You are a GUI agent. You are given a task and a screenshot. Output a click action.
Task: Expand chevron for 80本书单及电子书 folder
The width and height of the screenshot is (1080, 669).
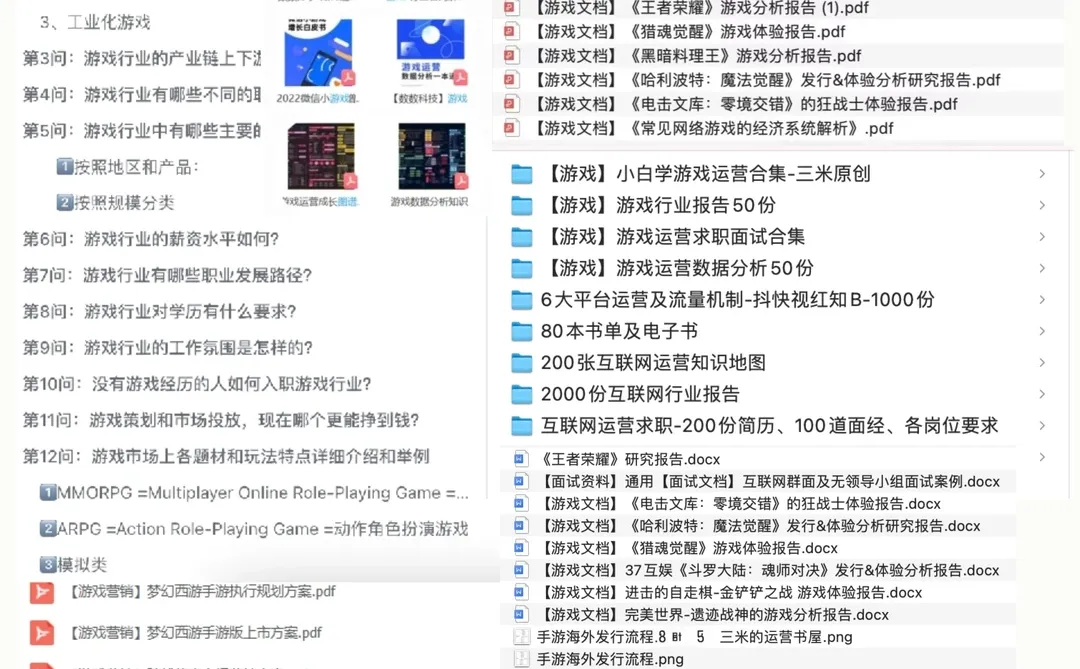click(1042, 331)
